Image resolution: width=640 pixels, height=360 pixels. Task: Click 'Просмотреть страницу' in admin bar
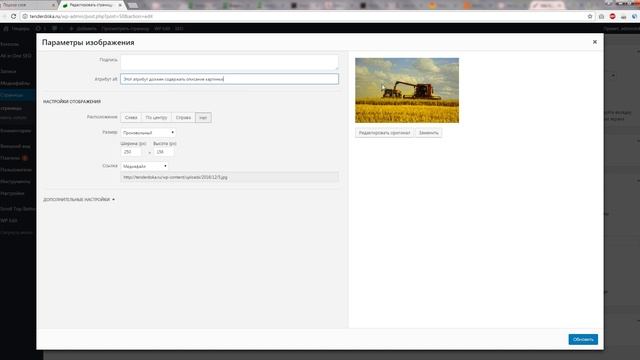pos(125,29)
